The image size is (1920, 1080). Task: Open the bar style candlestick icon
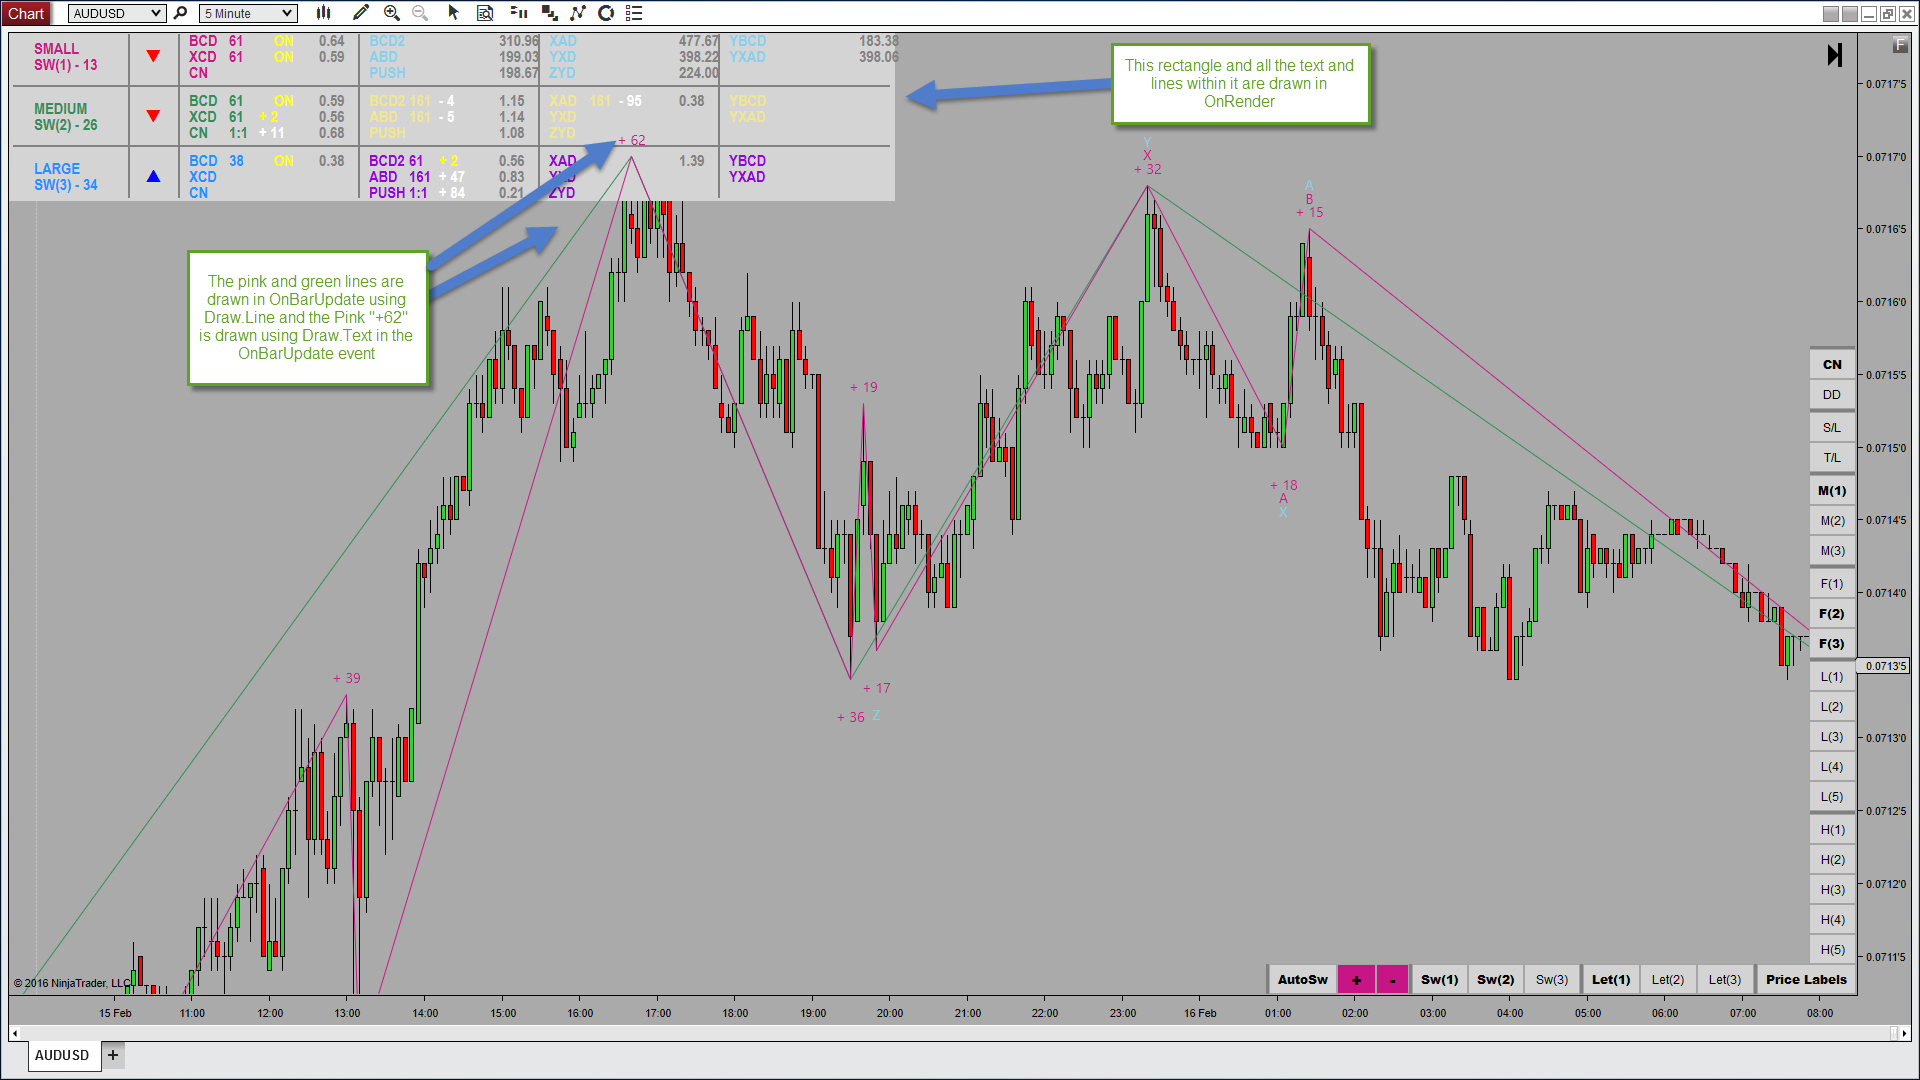pos(323,13)
